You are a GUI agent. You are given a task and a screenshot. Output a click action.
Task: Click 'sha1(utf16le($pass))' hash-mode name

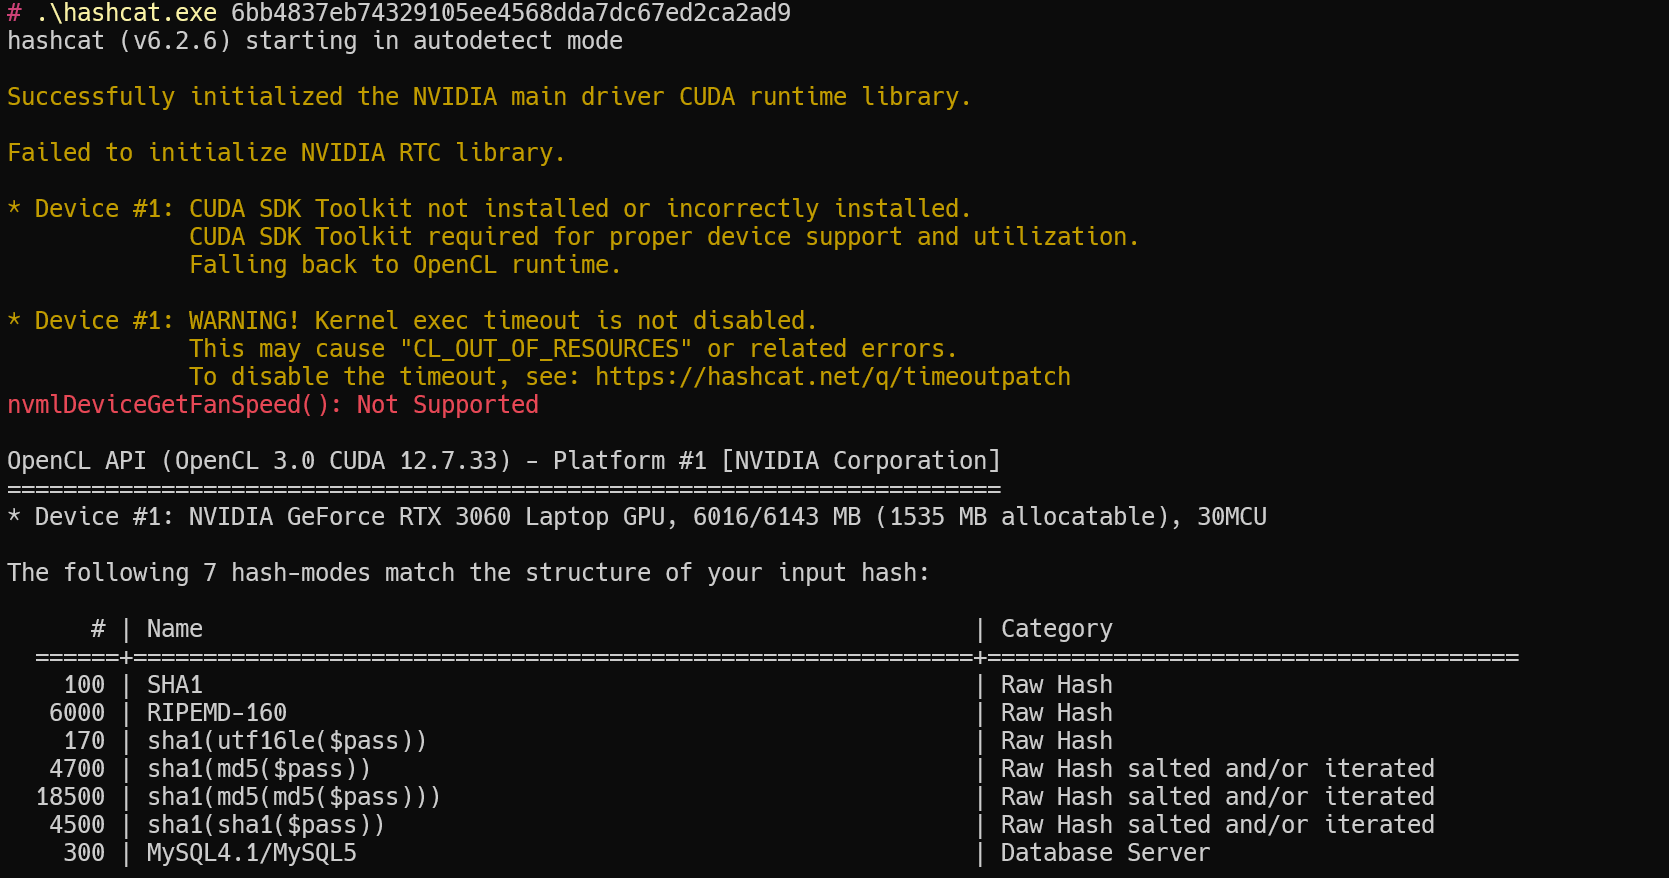point(287,741)
